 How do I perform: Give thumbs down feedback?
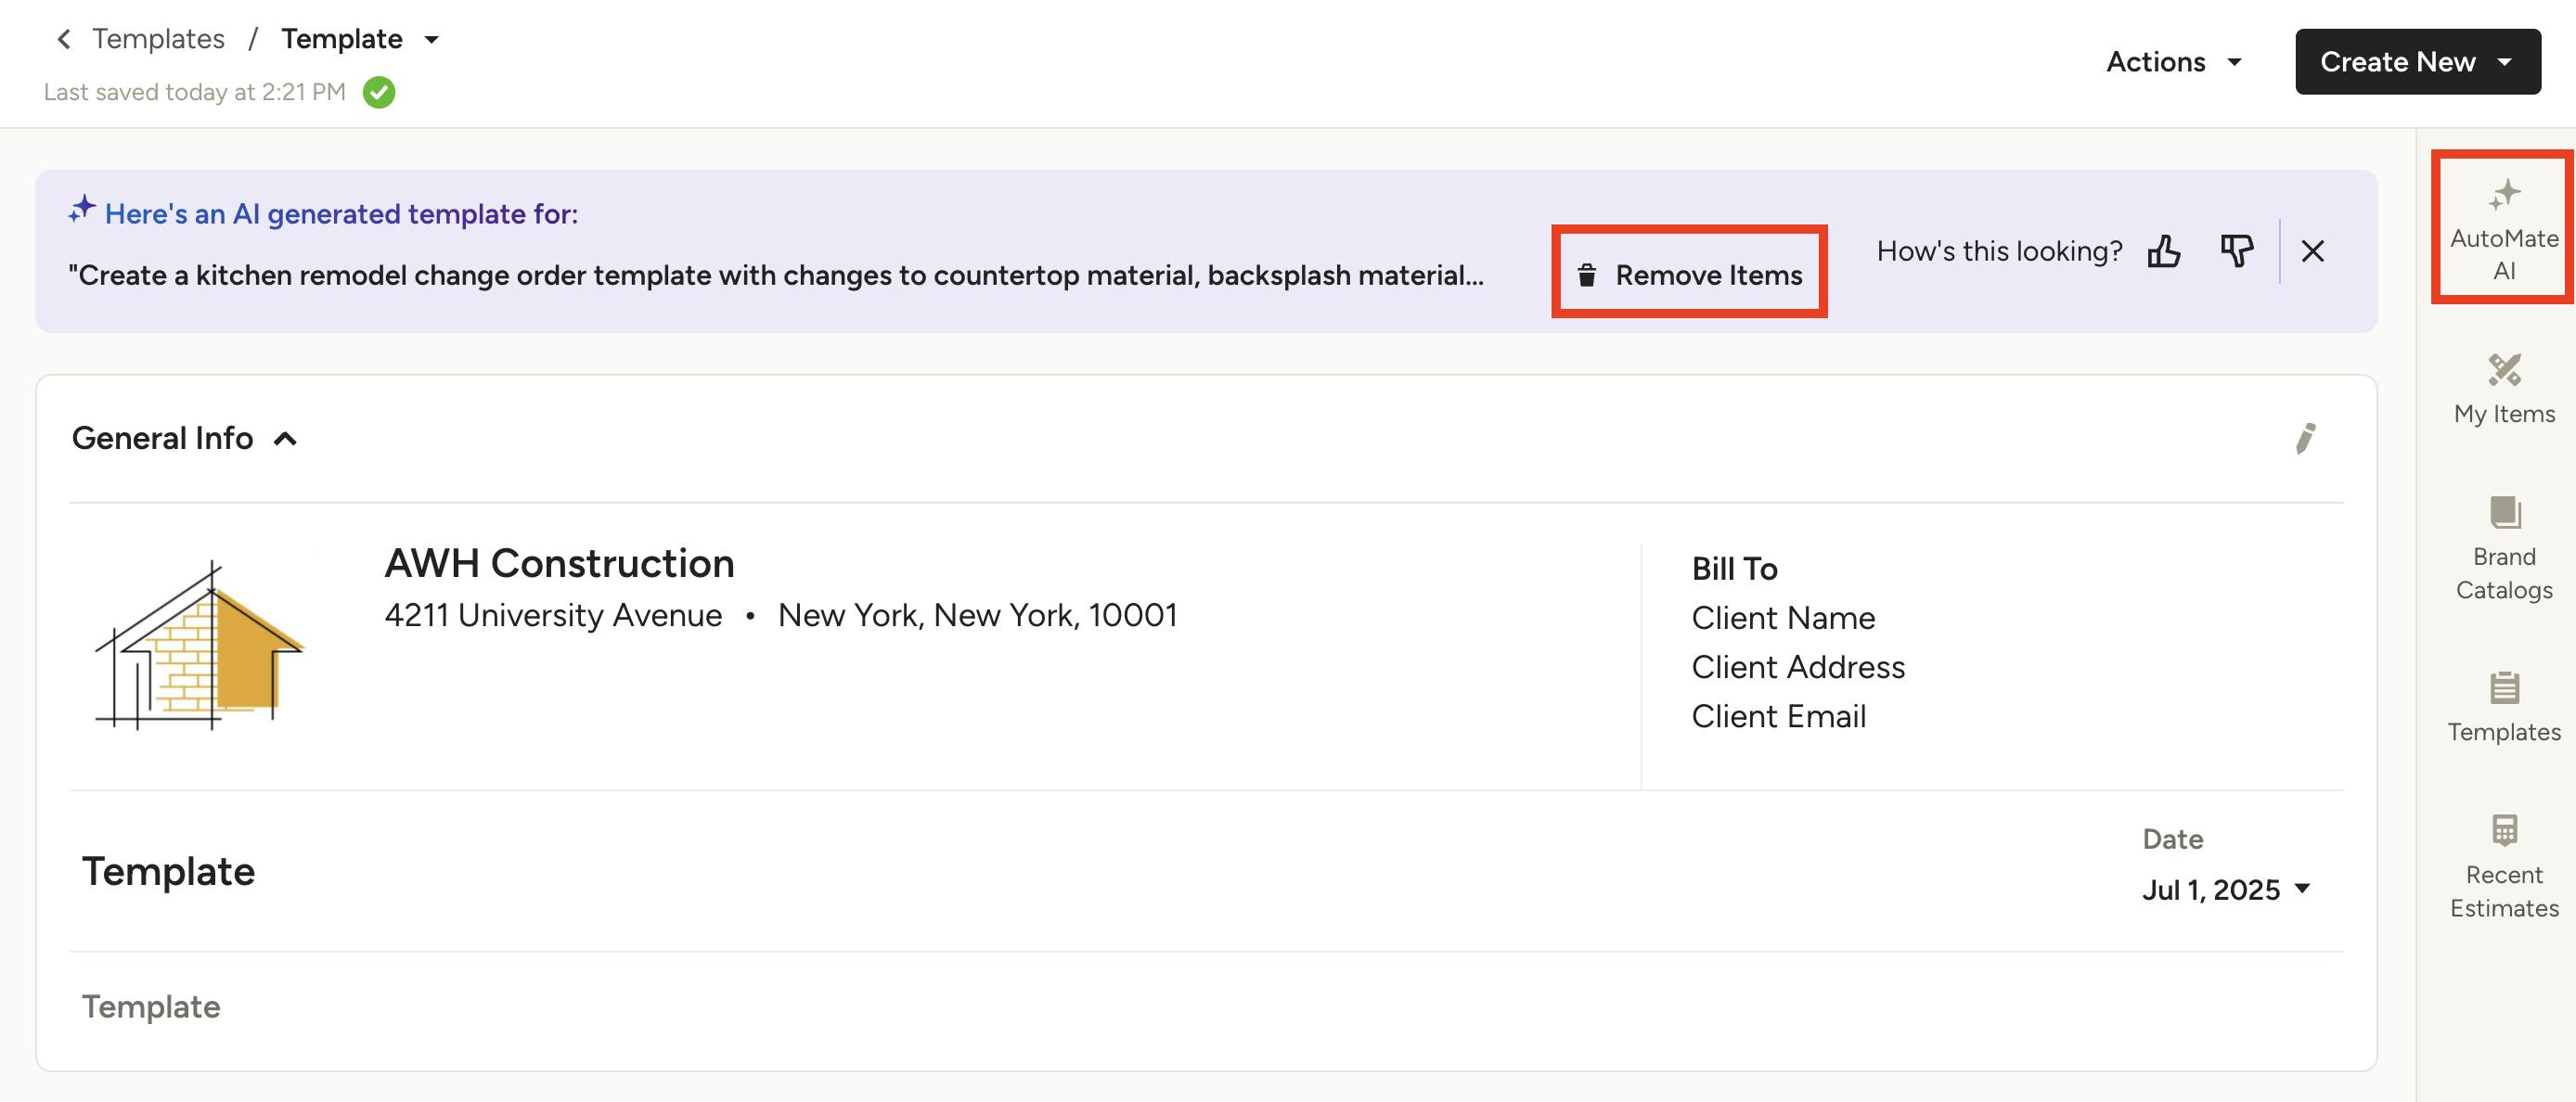(2236, 251)
